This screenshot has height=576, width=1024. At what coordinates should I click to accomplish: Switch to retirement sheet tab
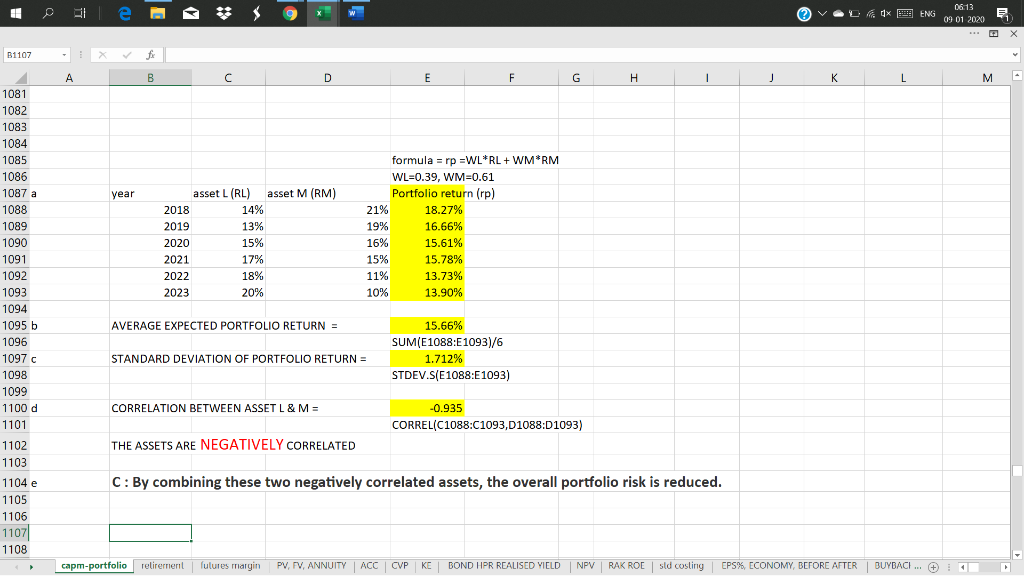click(163, 566)
